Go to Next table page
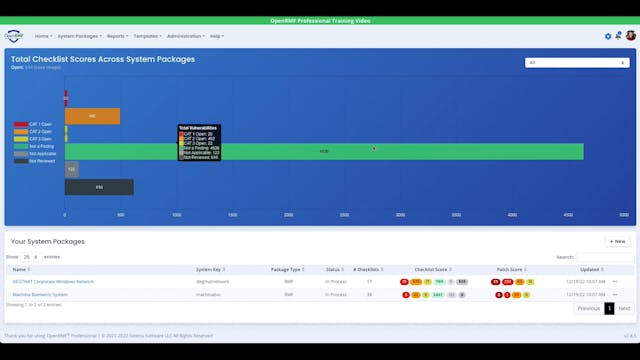The height and width of the screenshot is (360, 640). (x=624, y=308)
